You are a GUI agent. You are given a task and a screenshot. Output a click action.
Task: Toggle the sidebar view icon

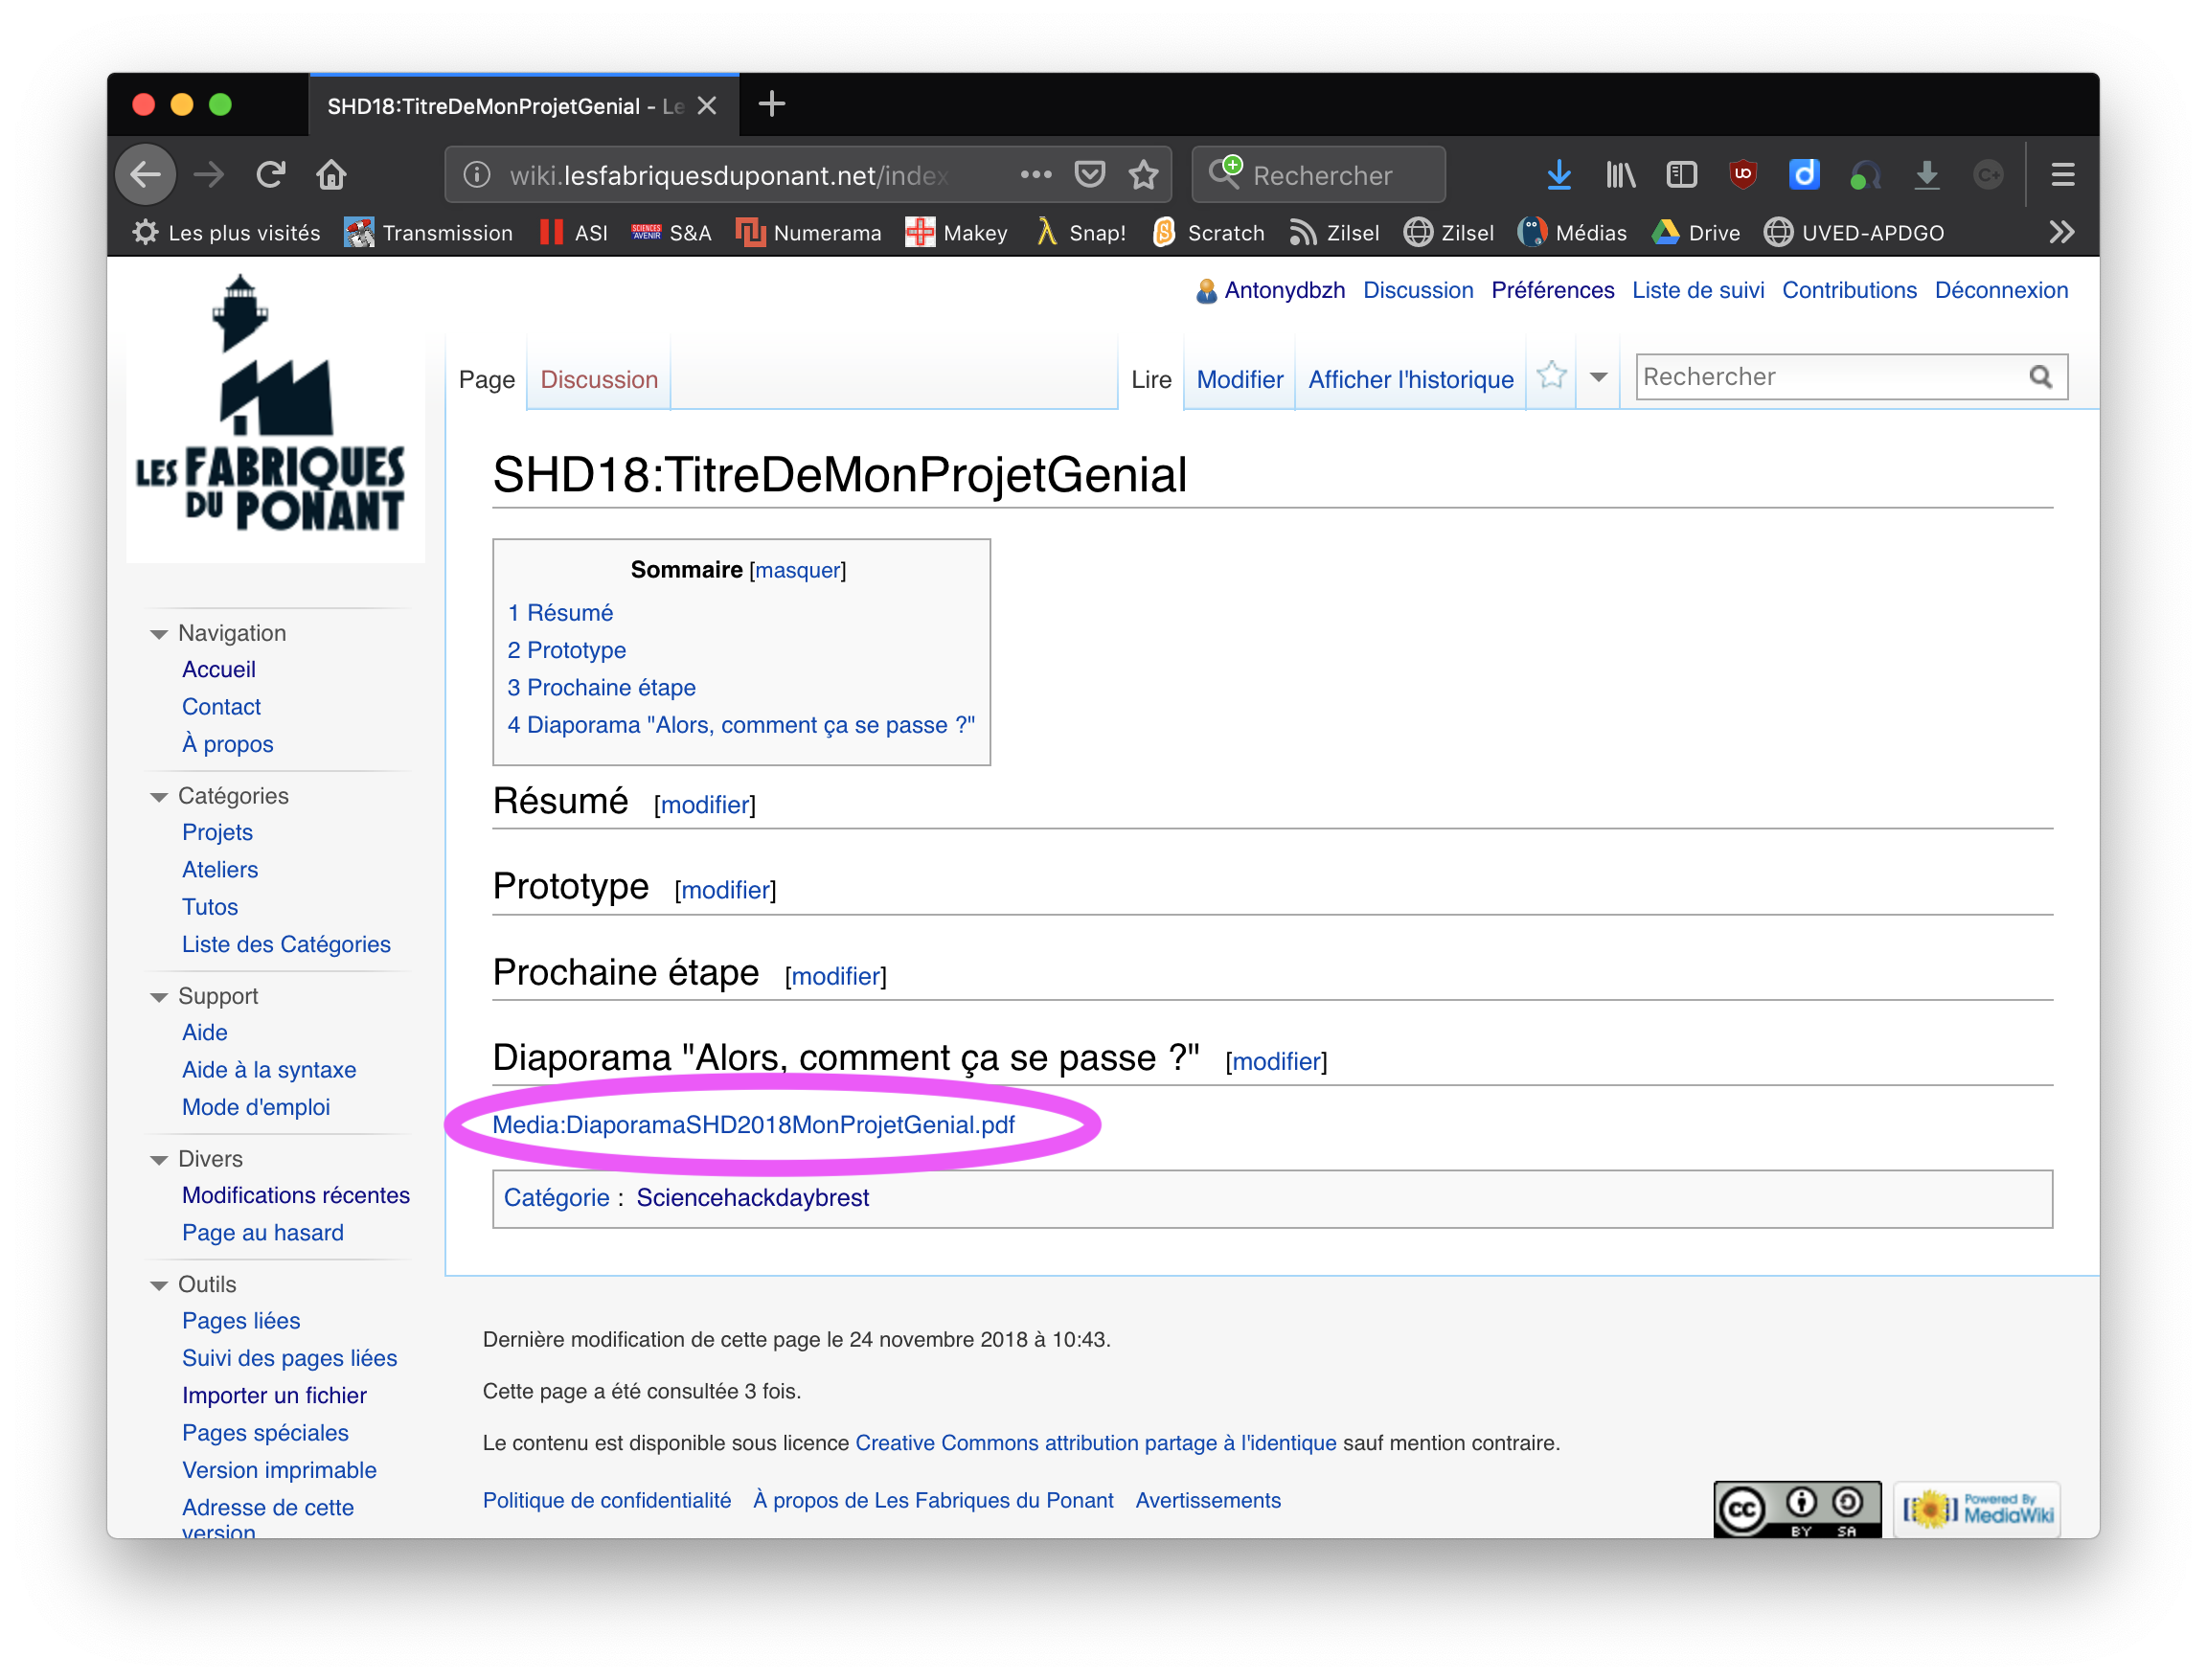(x=1682, y=175)
